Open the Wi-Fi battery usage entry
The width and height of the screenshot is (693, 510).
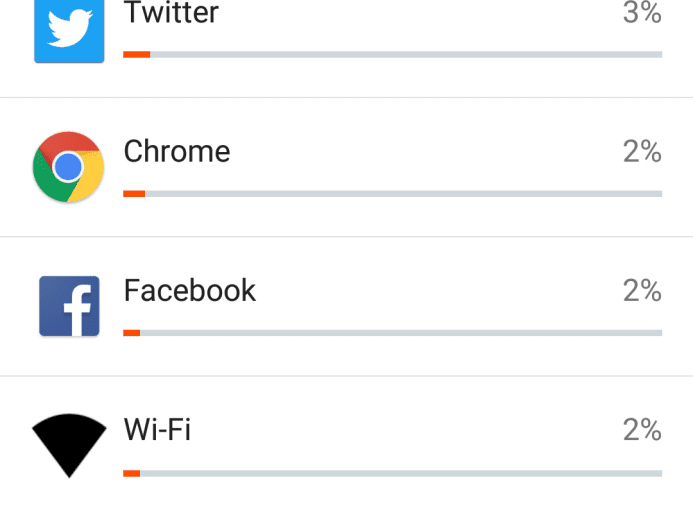(x=346, y=443)
